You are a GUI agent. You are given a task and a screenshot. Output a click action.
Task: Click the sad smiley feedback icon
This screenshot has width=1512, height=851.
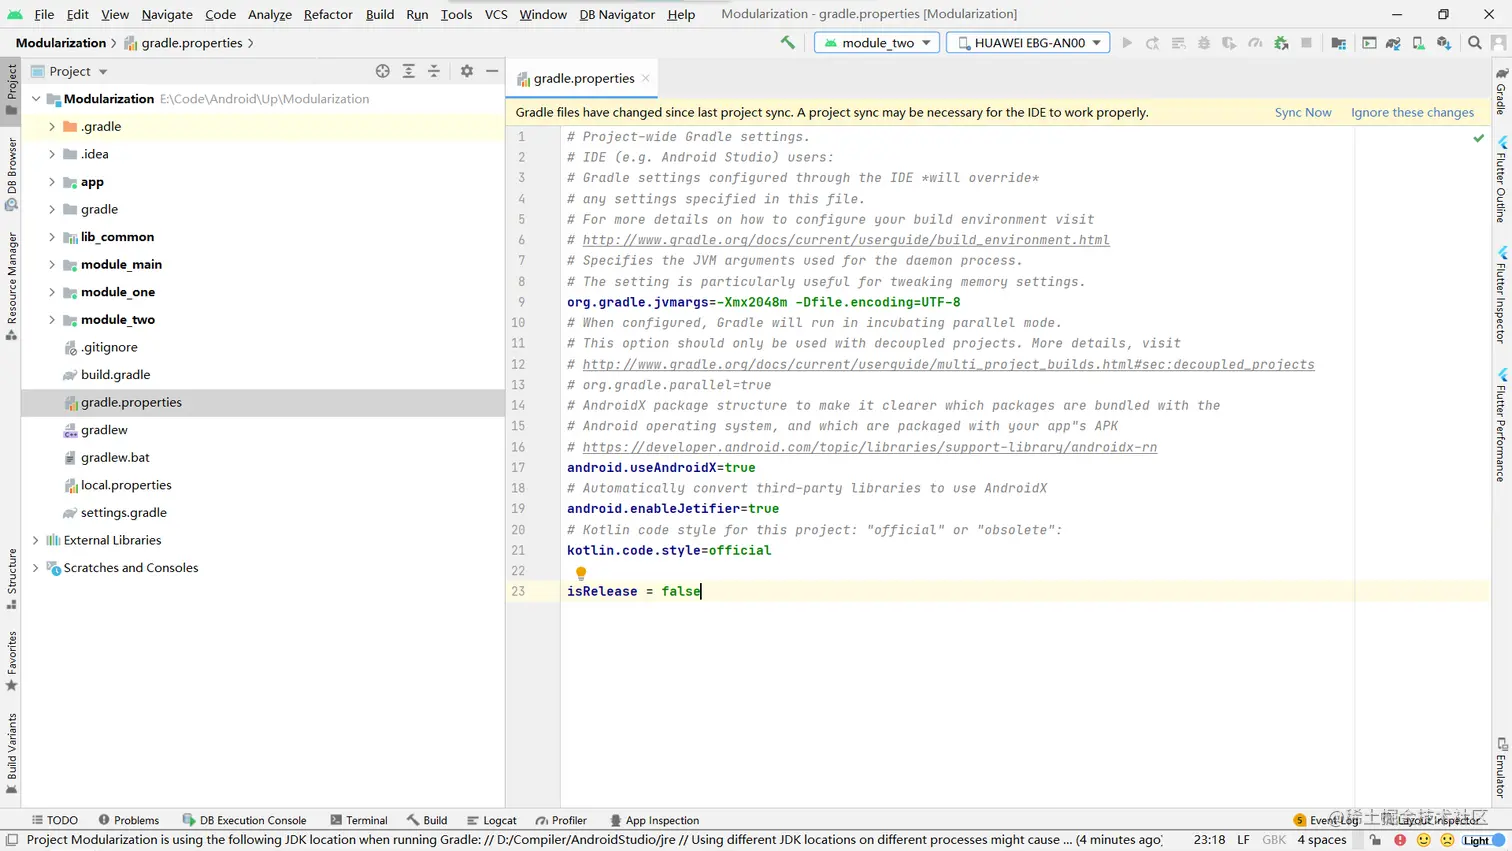(x=1447, y=840)
